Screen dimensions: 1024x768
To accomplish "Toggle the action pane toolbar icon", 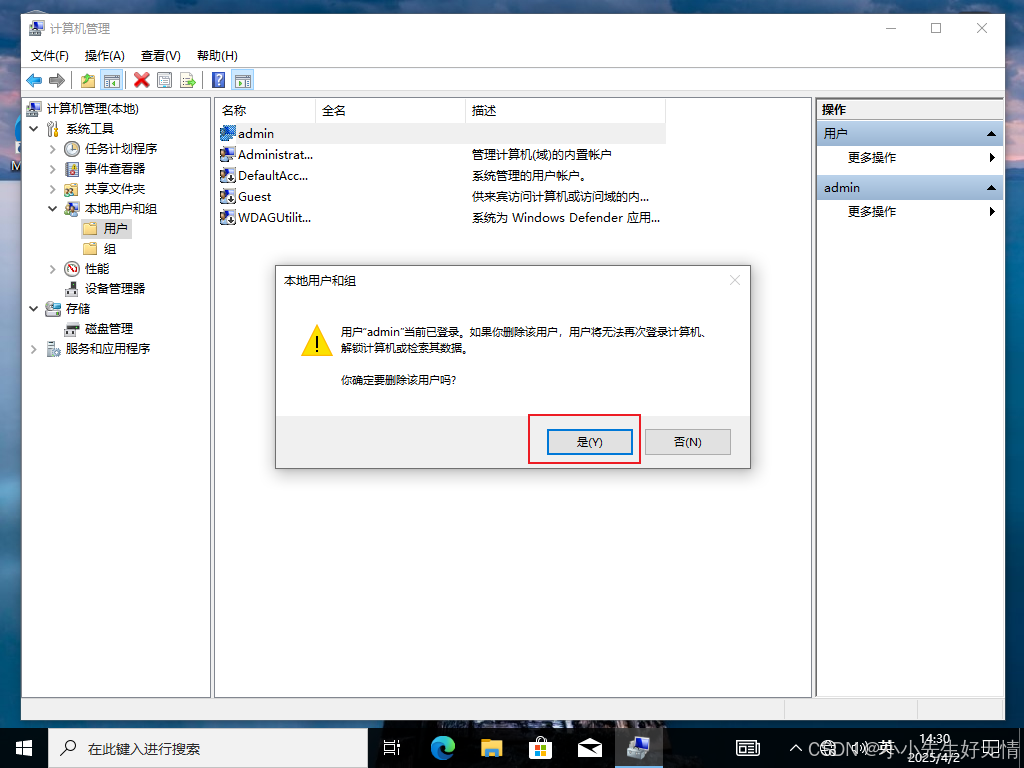I will (x=242, y=80).
